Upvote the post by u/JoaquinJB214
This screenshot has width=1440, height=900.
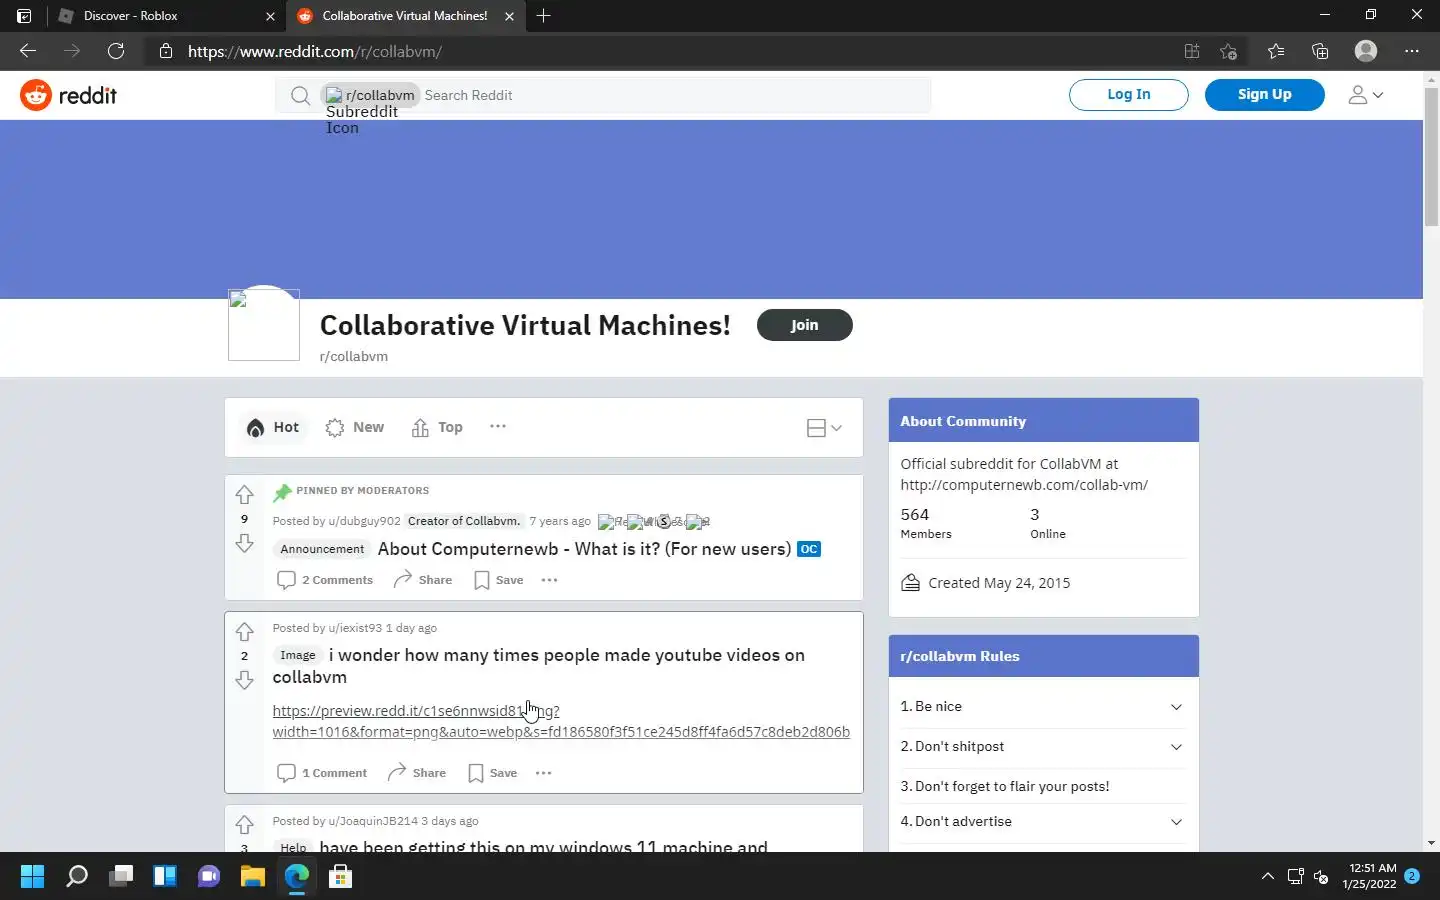click(x=244, y=825)
